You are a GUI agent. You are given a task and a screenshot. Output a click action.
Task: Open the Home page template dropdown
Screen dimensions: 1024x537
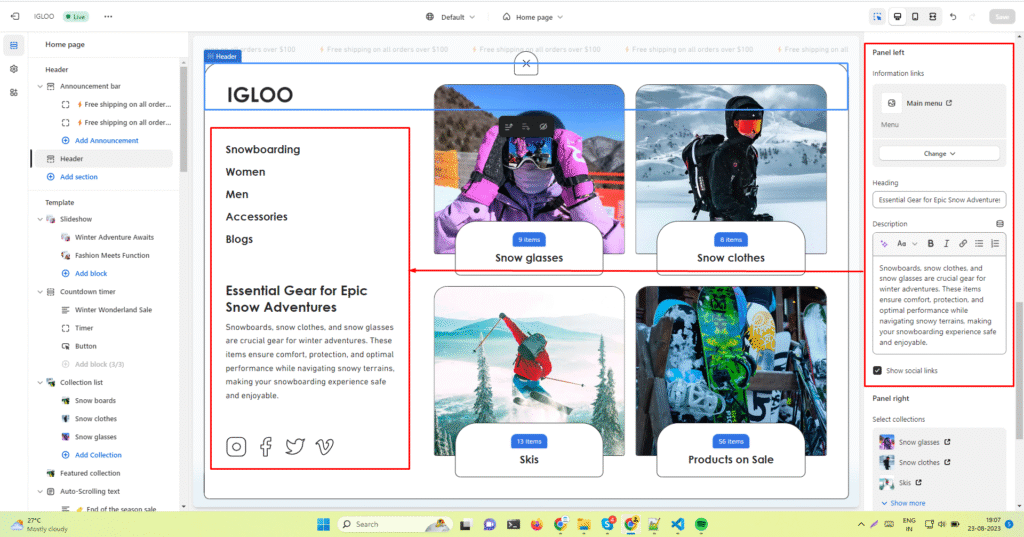coord(533,17)
